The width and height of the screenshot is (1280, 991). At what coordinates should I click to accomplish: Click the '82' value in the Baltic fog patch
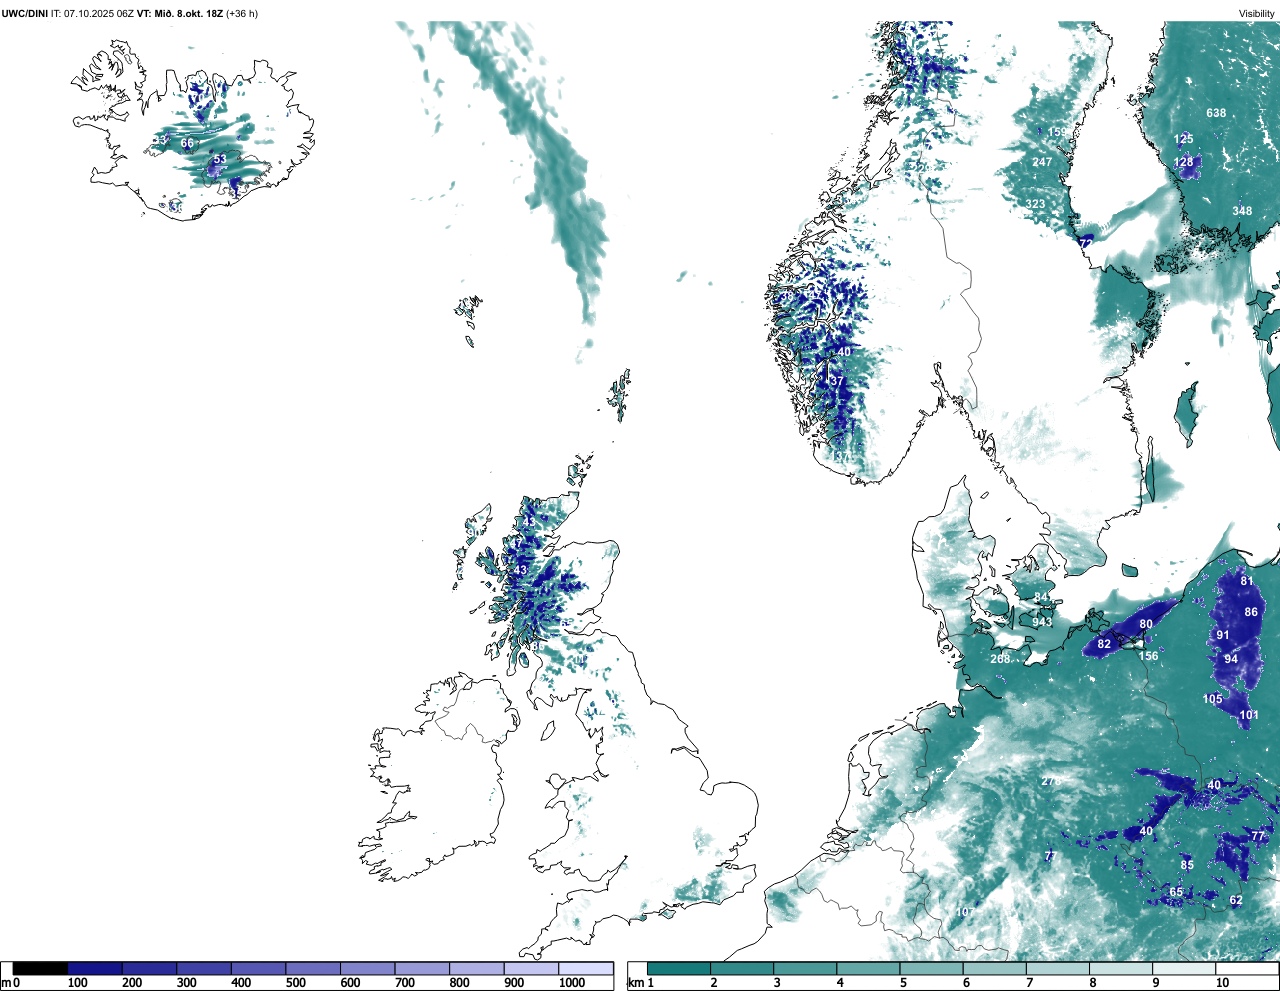(1104, 644)
